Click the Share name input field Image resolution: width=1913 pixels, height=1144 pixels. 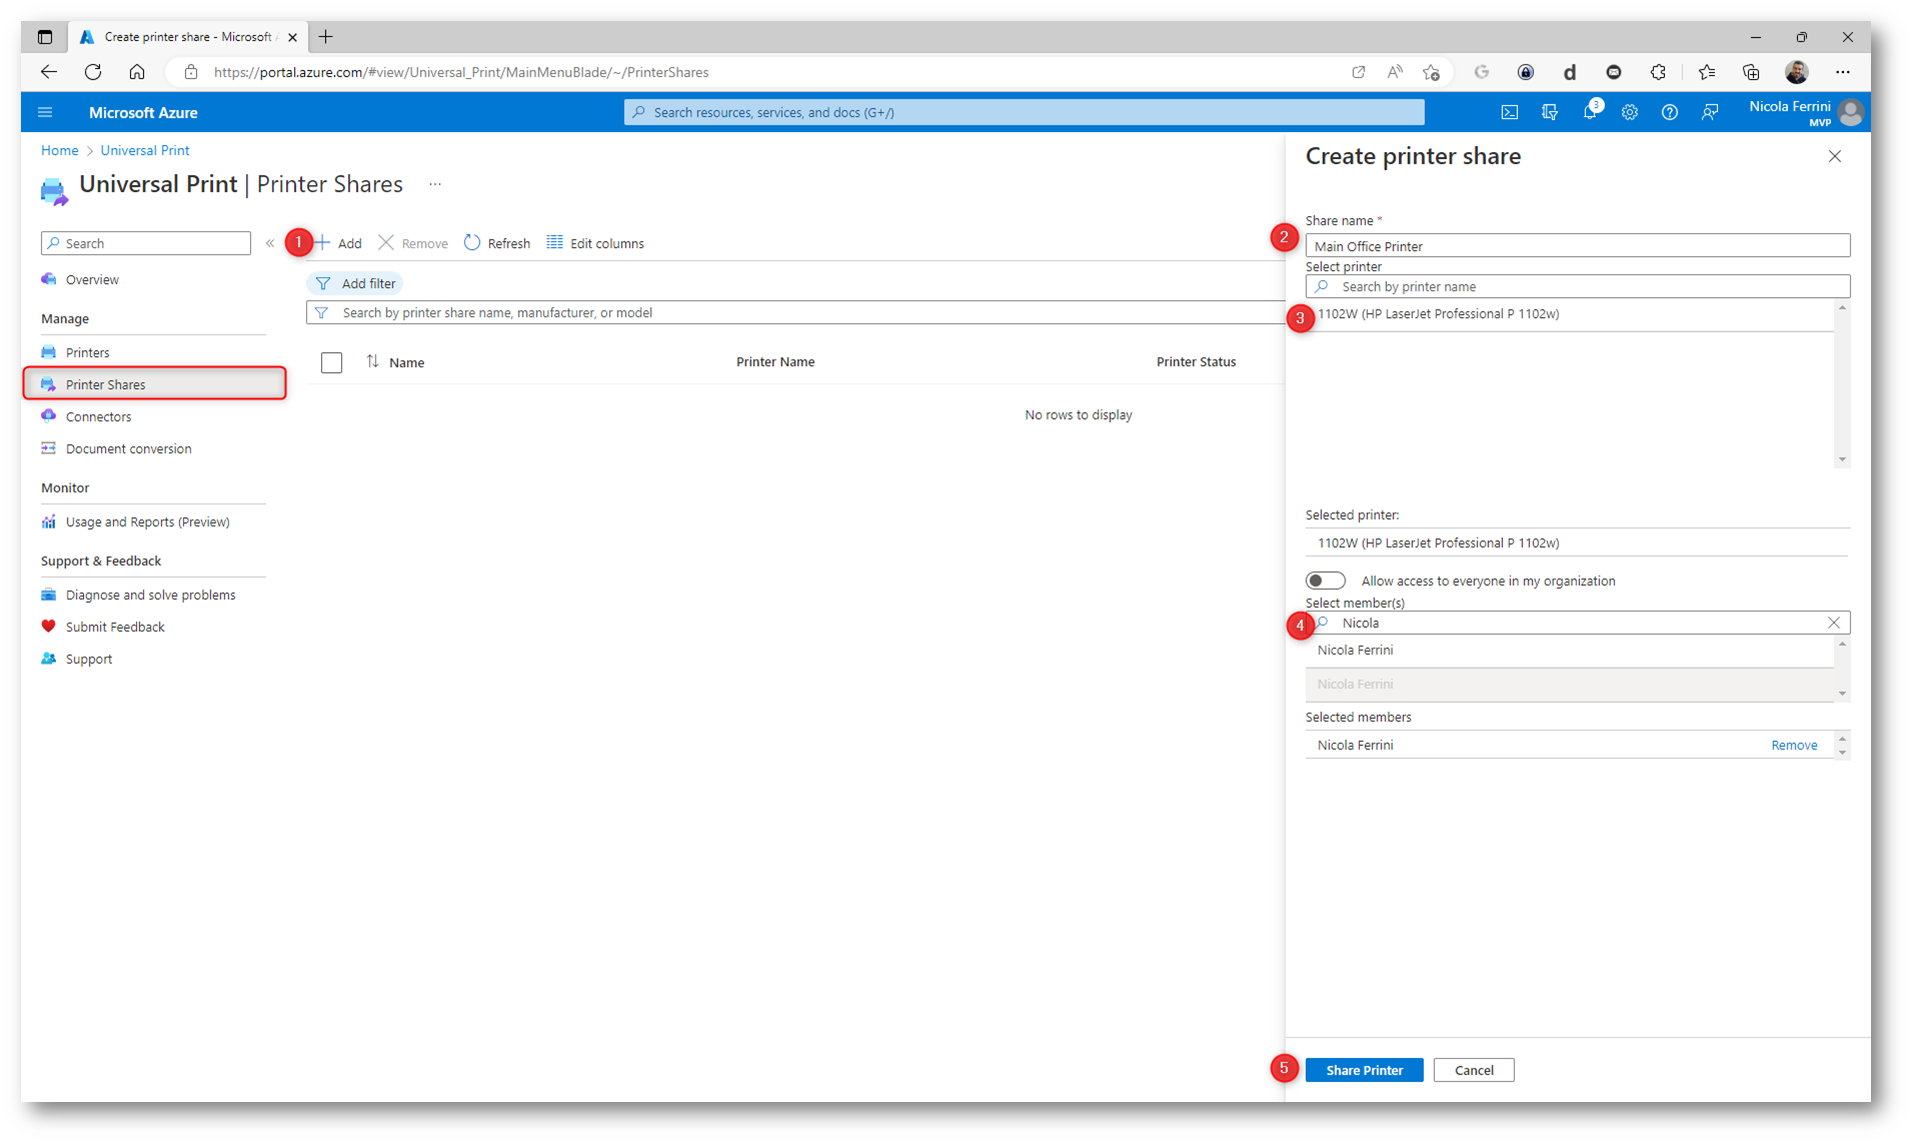coord(1577,246)
